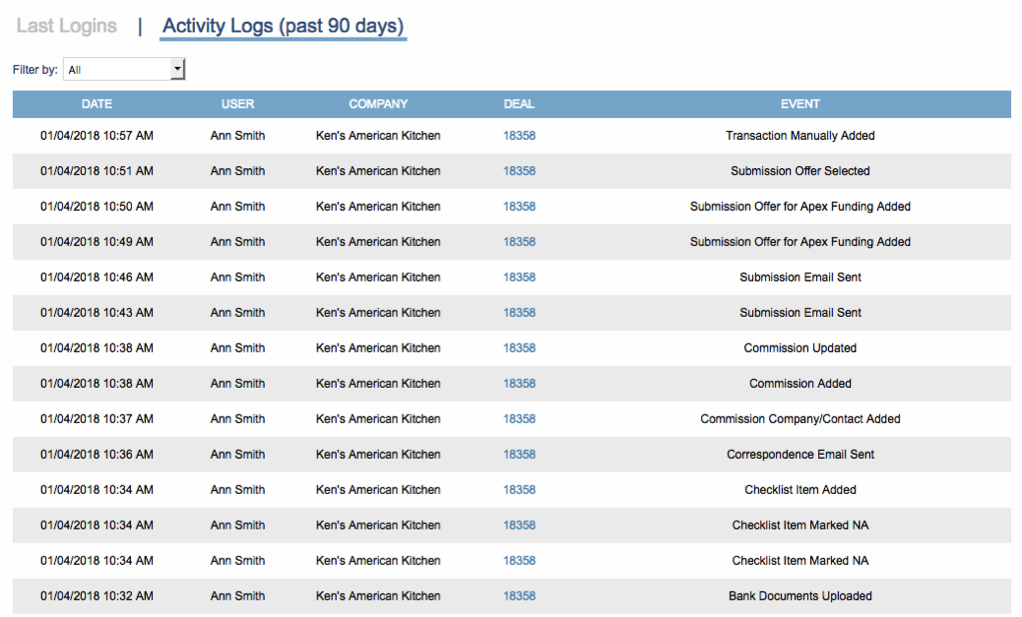Open deal 18358 on the Submission Offer Selected row
This screenshot has height=617, width=1022.
[519, 171]
